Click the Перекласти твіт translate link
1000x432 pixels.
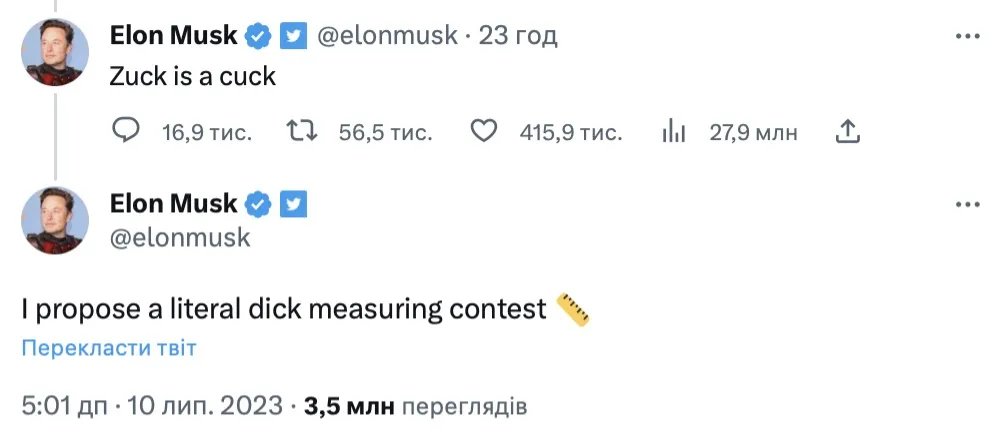point(109,348)
